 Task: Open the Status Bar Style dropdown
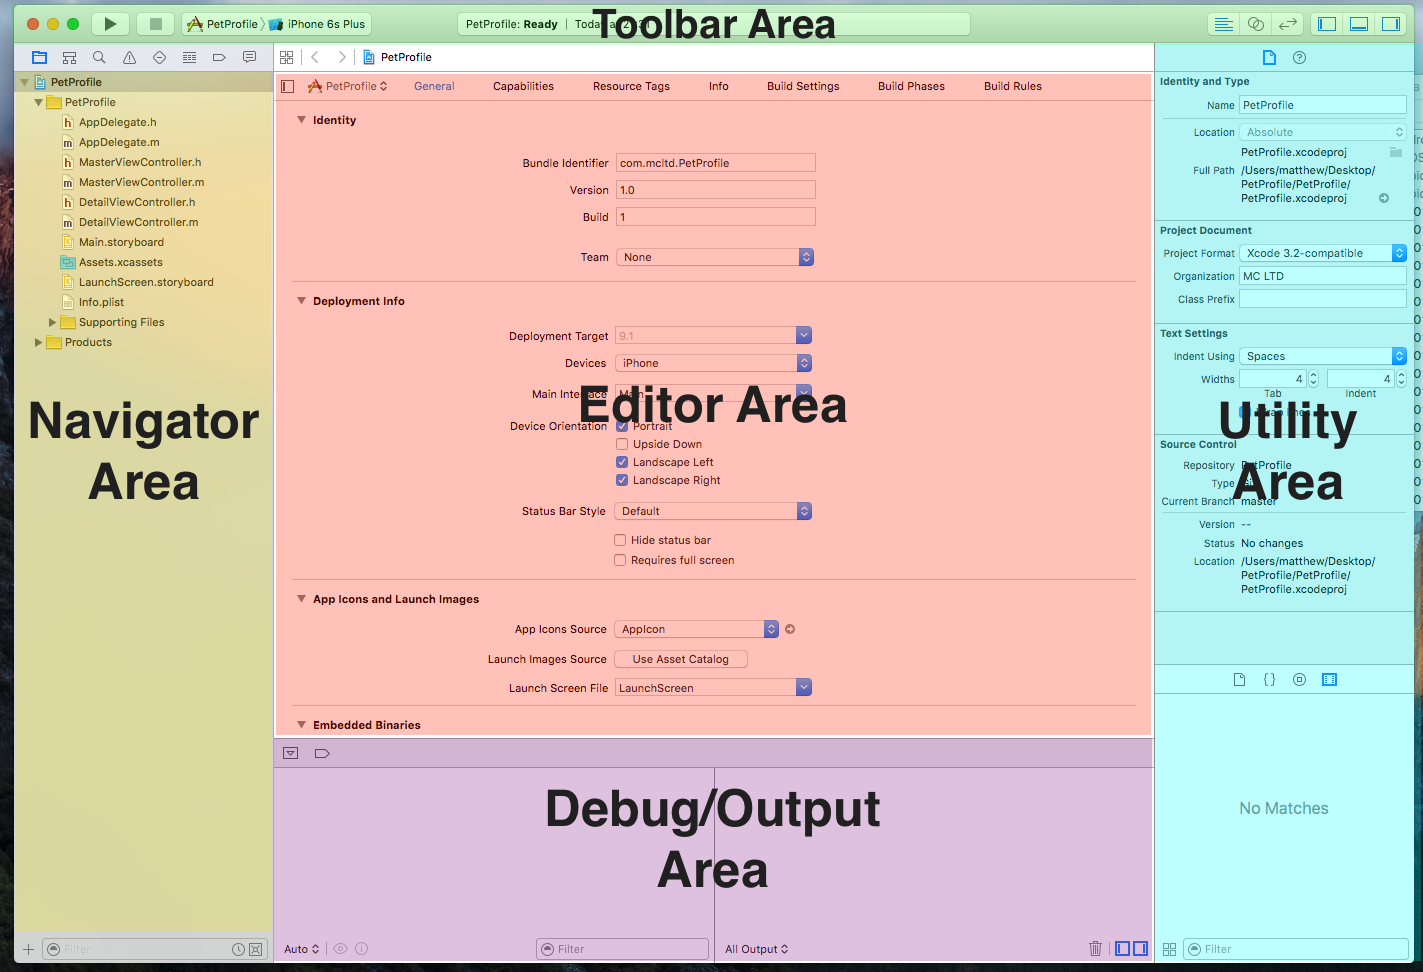(714, 511)
